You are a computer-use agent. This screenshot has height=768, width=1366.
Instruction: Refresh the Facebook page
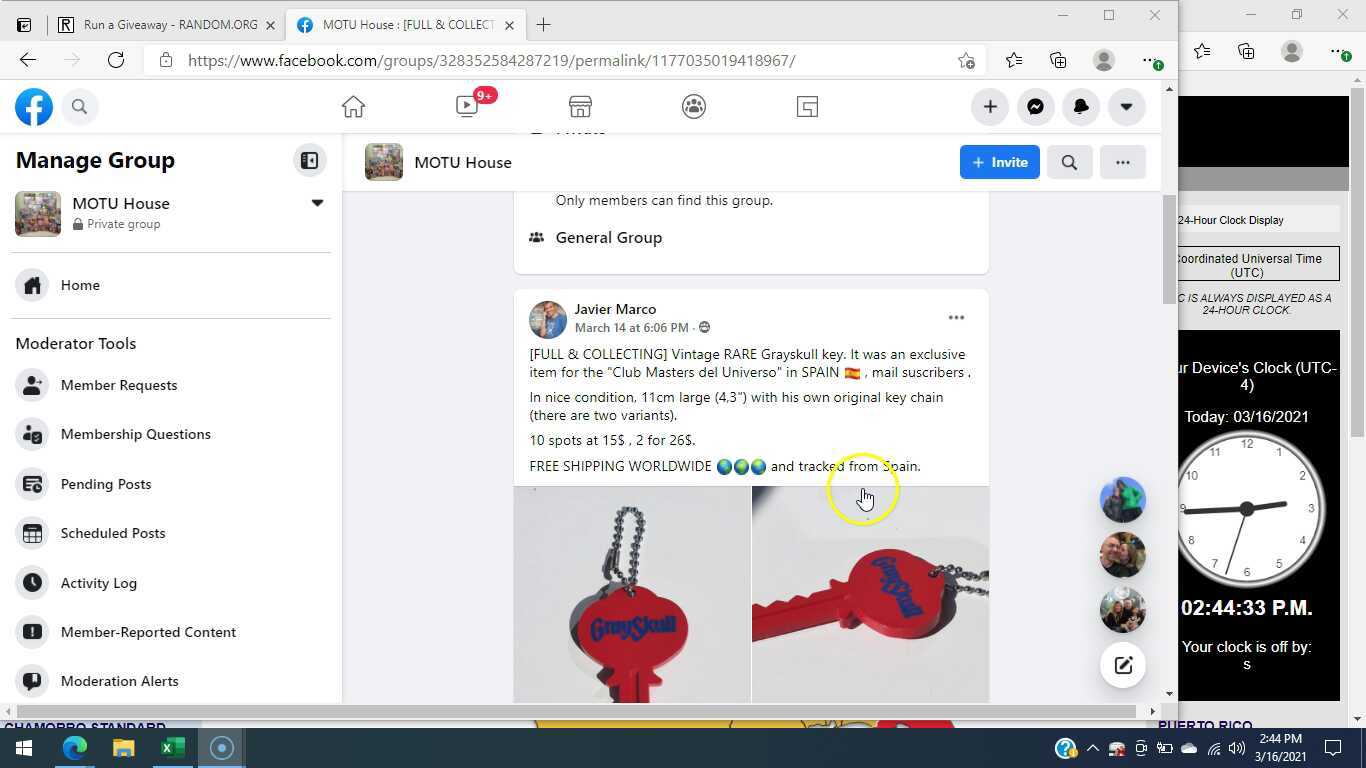[116, 60]
